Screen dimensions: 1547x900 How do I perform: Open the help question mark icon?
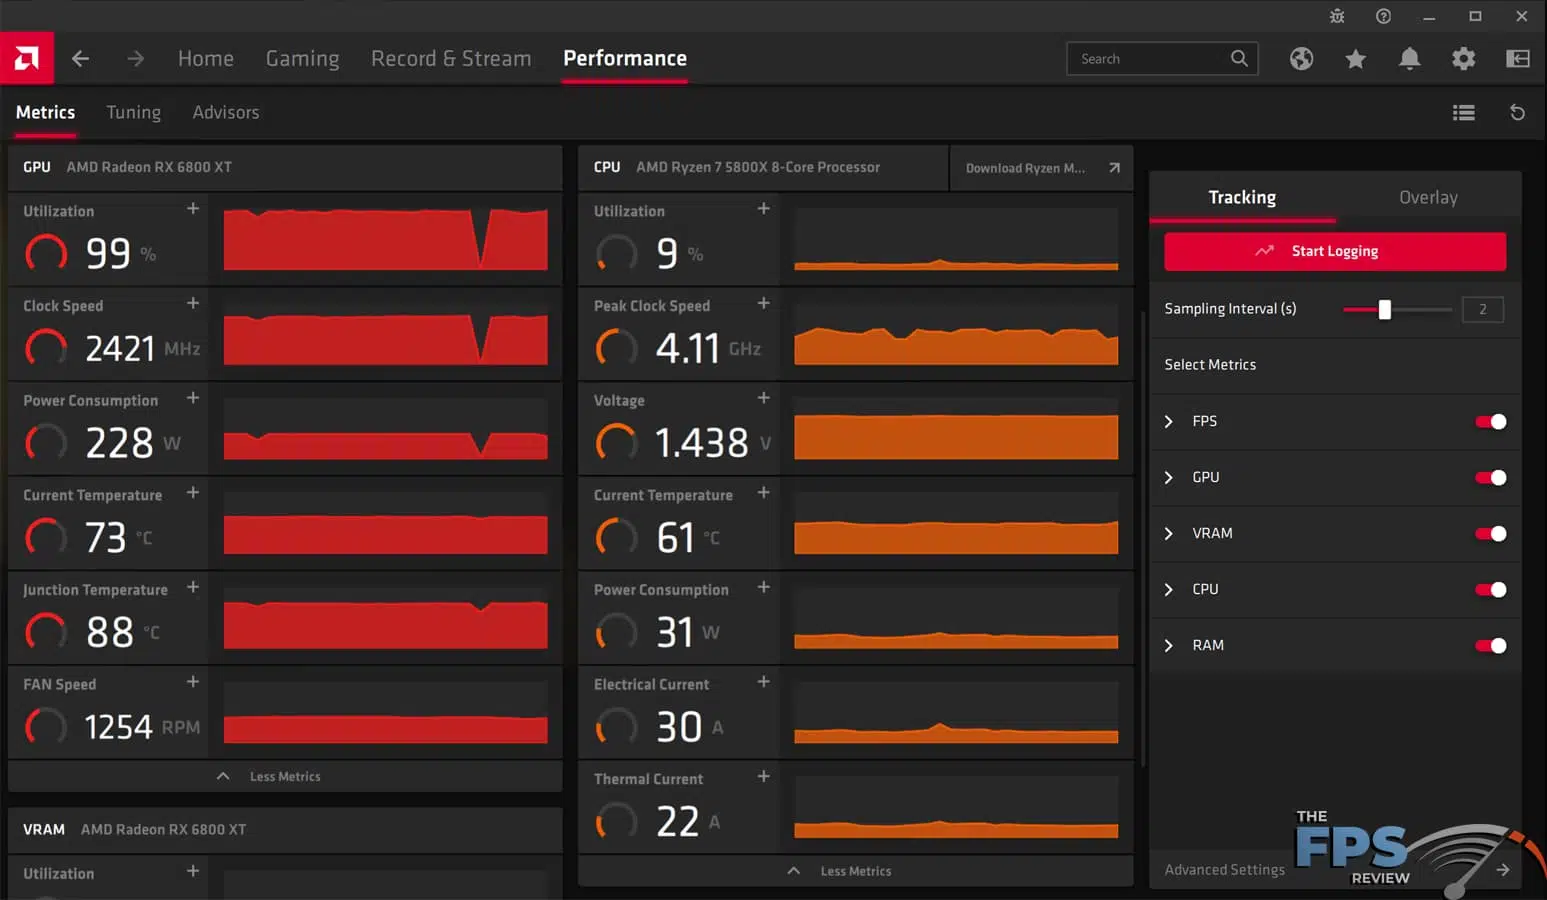click(1383, 16)
